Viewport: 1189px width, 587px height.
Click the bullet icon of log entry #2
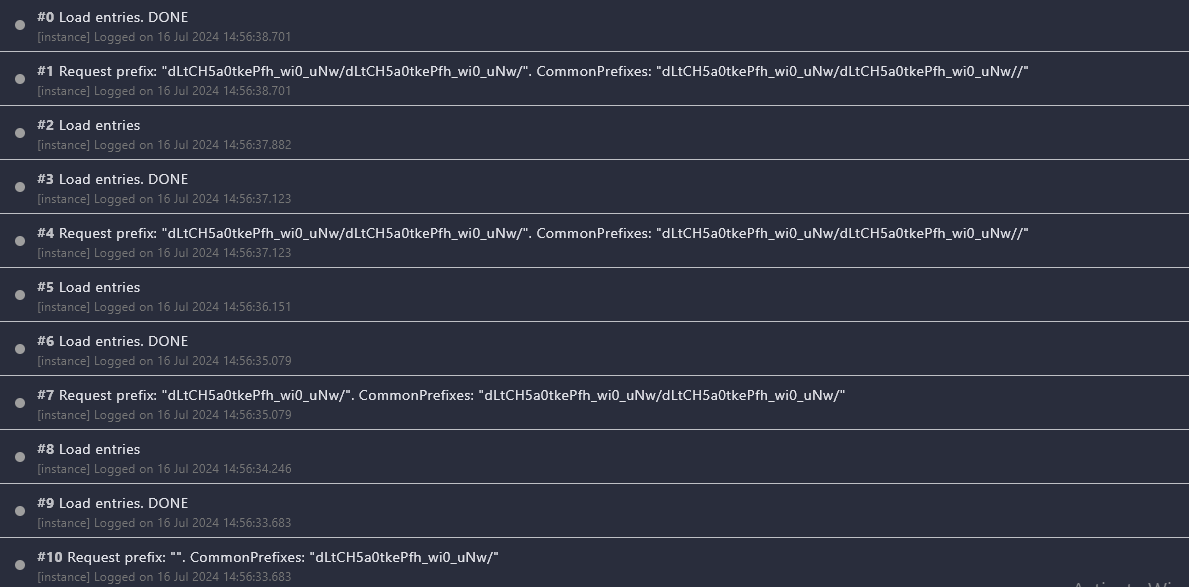pyautogui.click(x=20, y=133)
